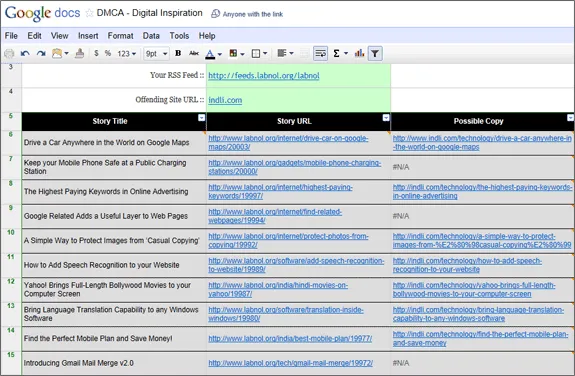Open the feeds.labnol.org/labnol feed link
Viewport: 575px width, 376px height.
pyautogui.click(x=264, y=76)
